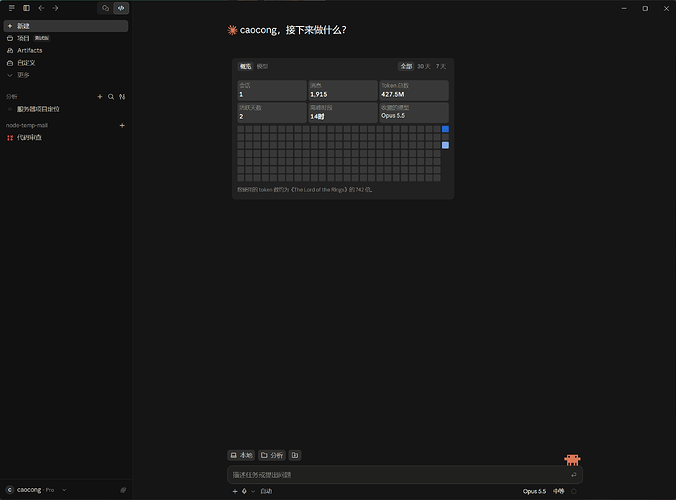The width and height of the screenshot is (676, 500).
Task: Click the icon at sidebar bottom-right
Action: pyautogui.click(x=123, y=490)
